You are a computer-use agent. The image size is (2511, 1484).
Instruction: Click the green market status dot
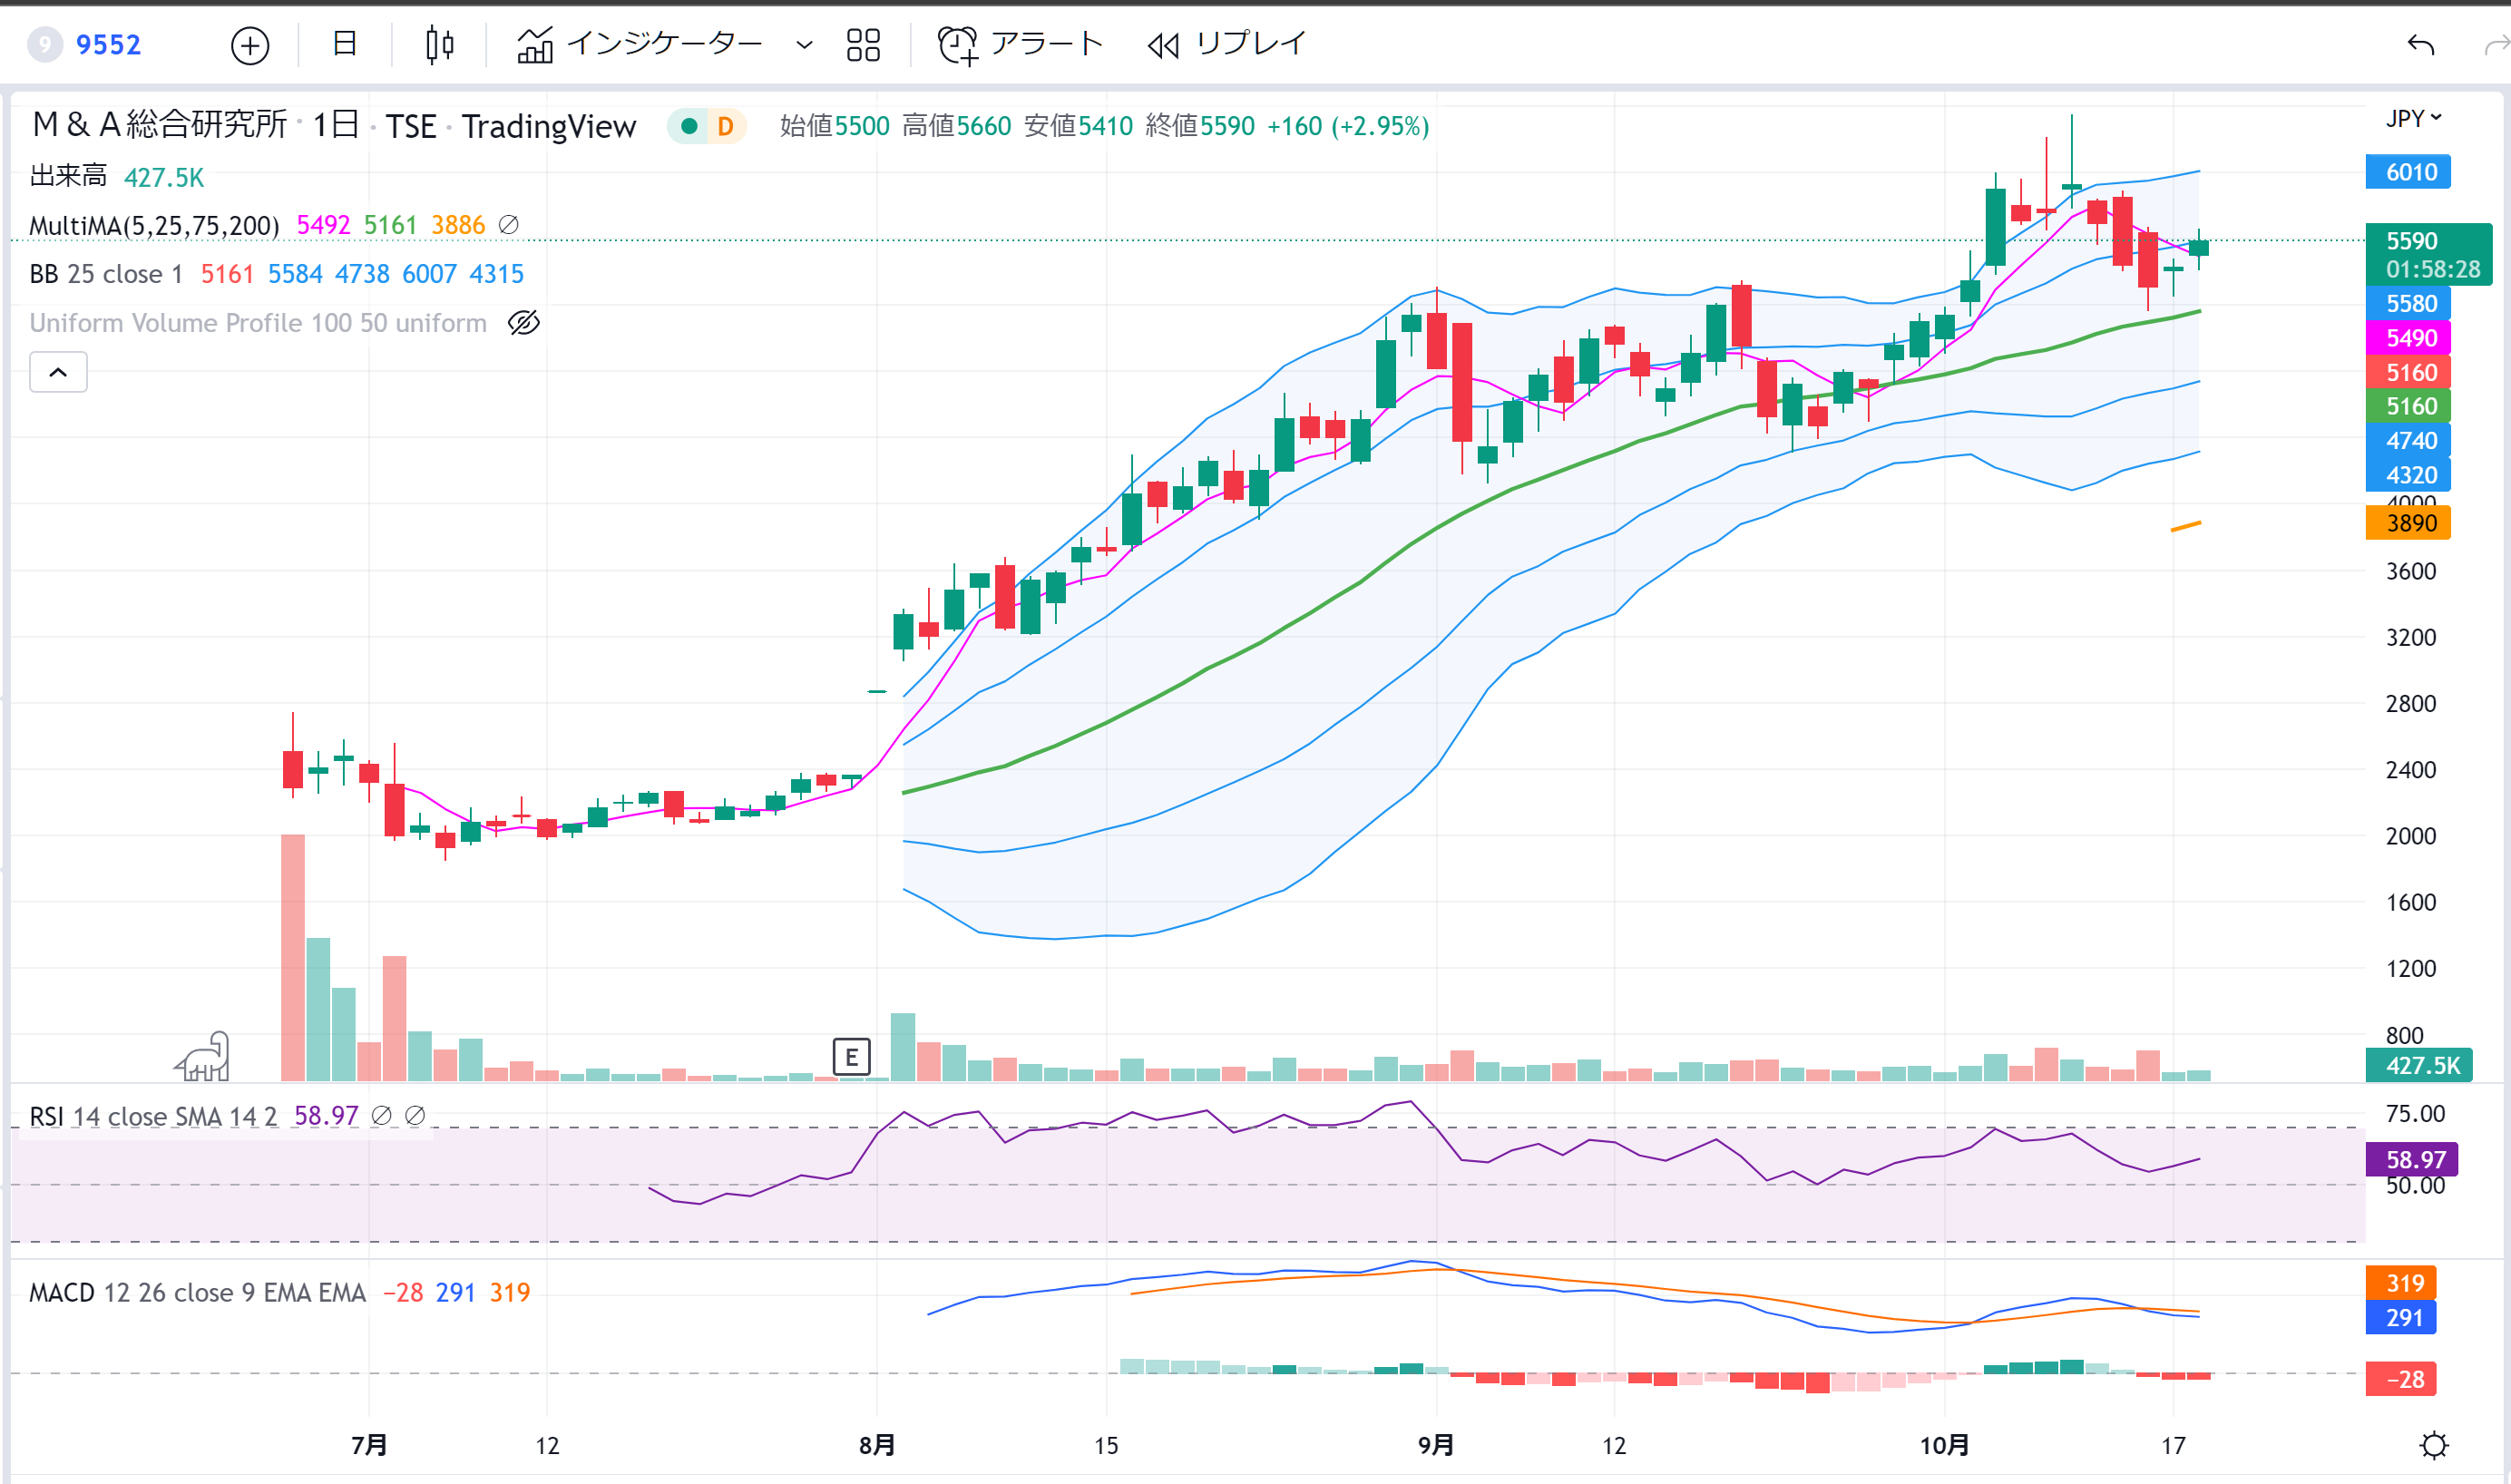[689, 126]
